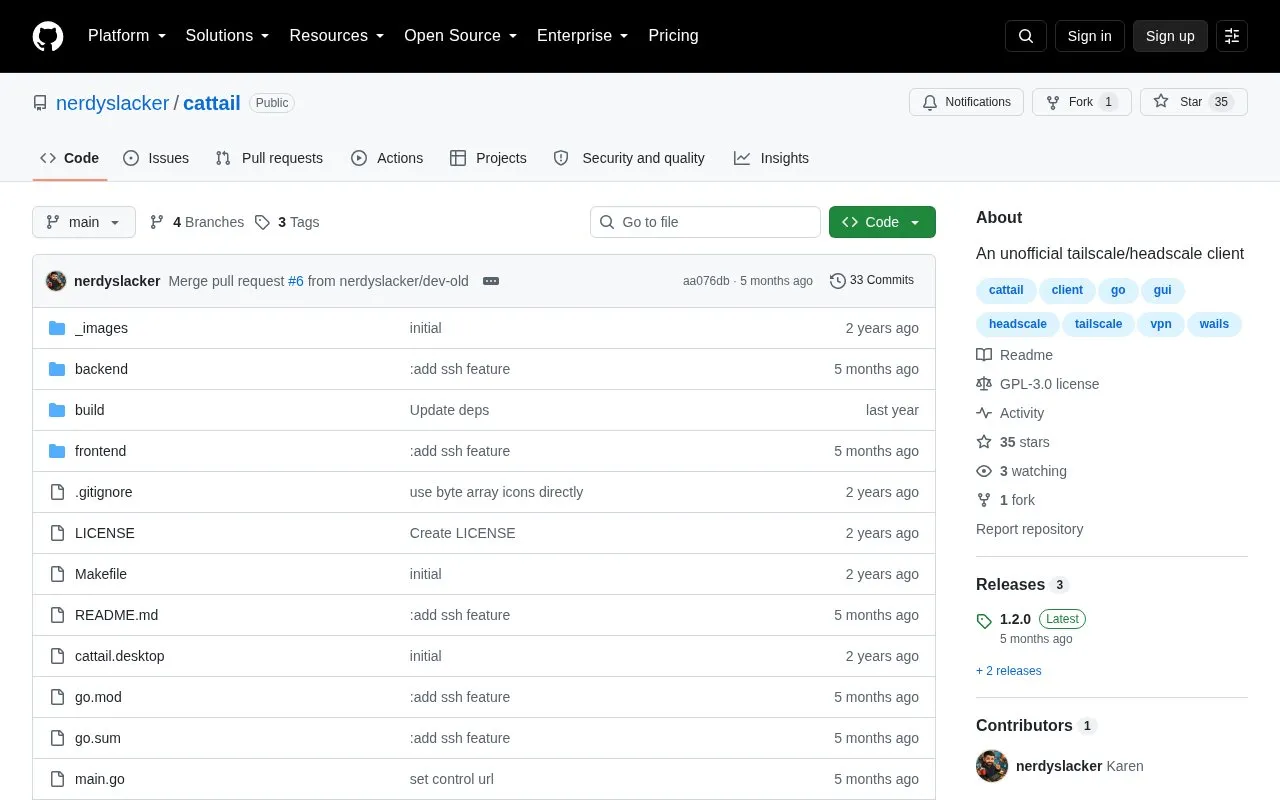Open the 33 Commits history link

(872, 281)
